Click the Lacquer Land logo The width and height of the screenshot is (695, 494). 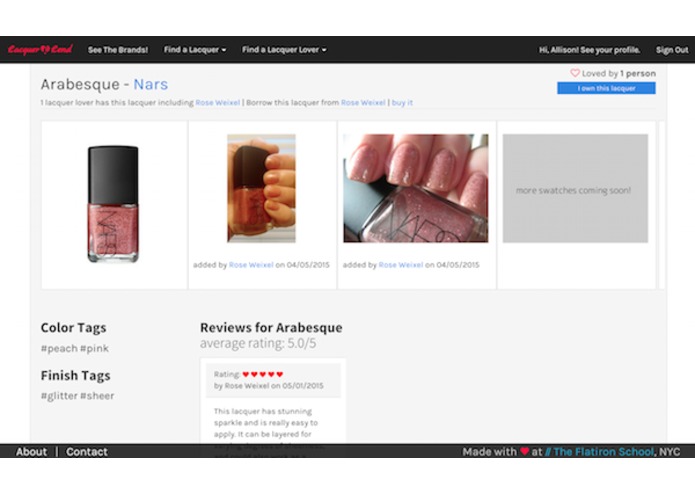[40, 49]
